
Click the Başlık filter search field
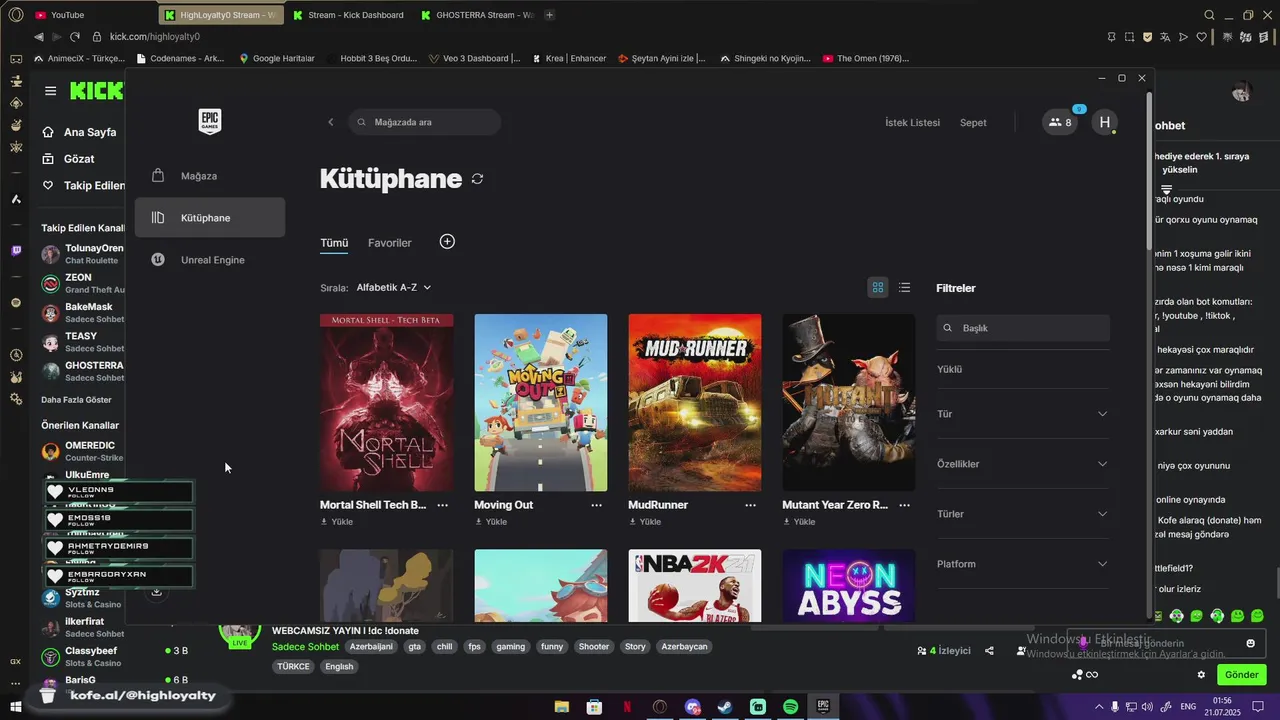click(1023, 328)
